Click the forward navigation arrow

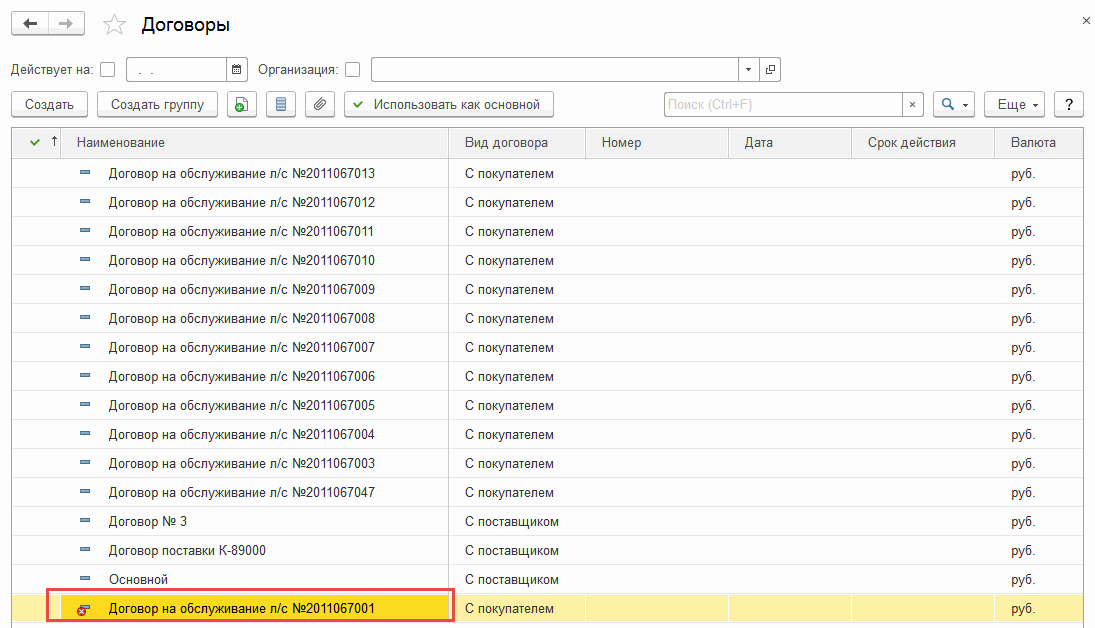coord(66,24)
